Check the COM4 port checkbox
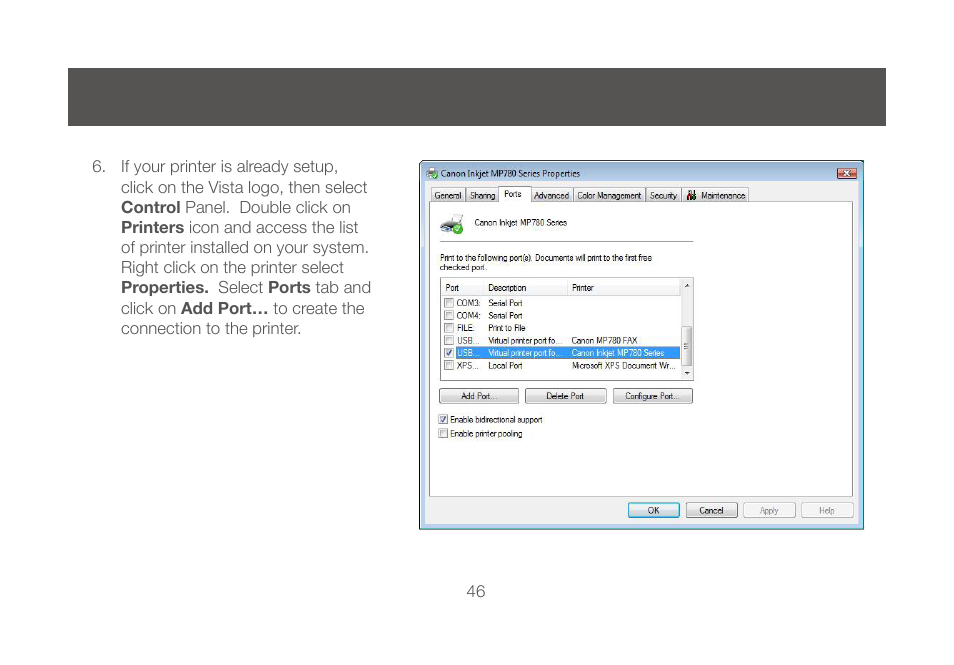The width and height of the screenshot is (954, 665). click(448, 315)
